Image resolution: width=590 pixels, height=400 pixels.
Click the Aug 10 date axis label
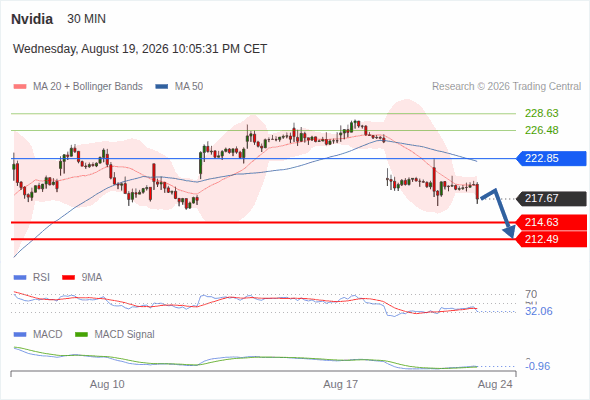click(107, 384)
